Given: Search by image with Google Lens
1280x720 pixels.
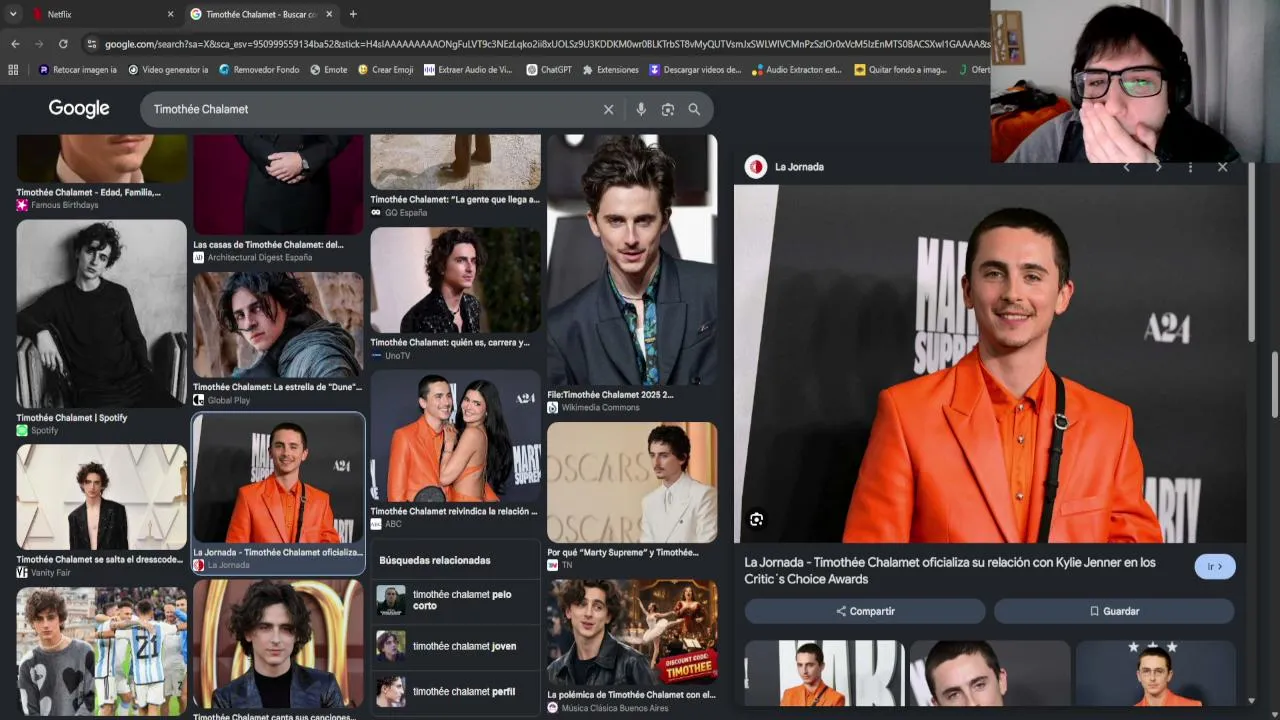Looking at the screenshot, I should [x=668, y=109].
